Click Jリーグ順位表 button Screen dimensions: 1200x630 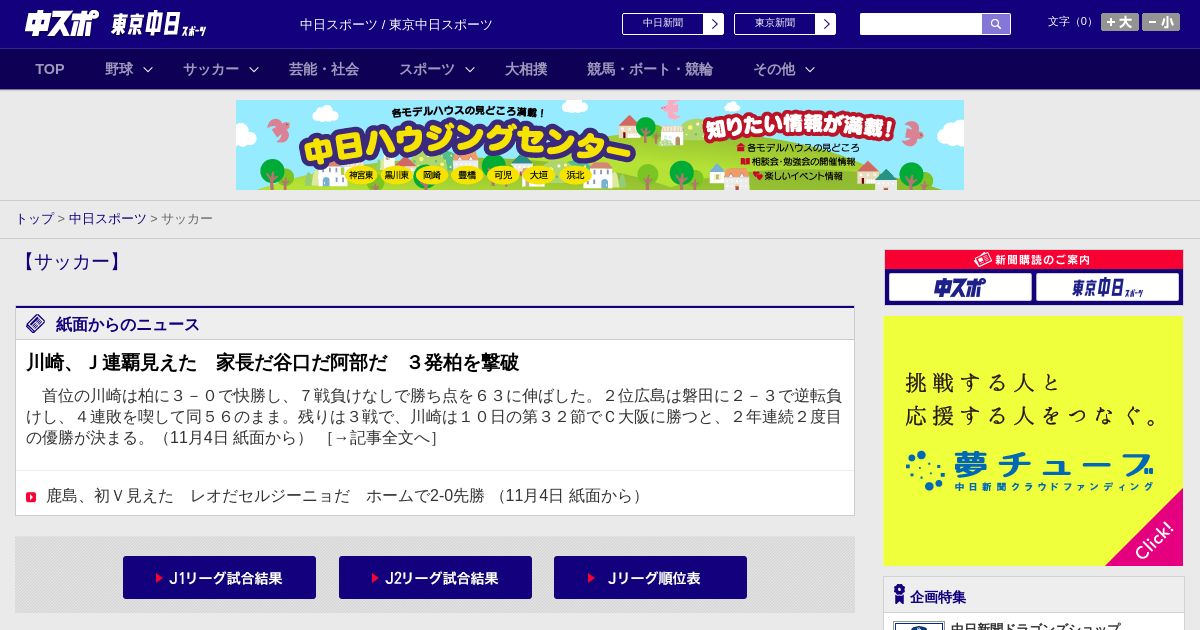tap(650, 578)
